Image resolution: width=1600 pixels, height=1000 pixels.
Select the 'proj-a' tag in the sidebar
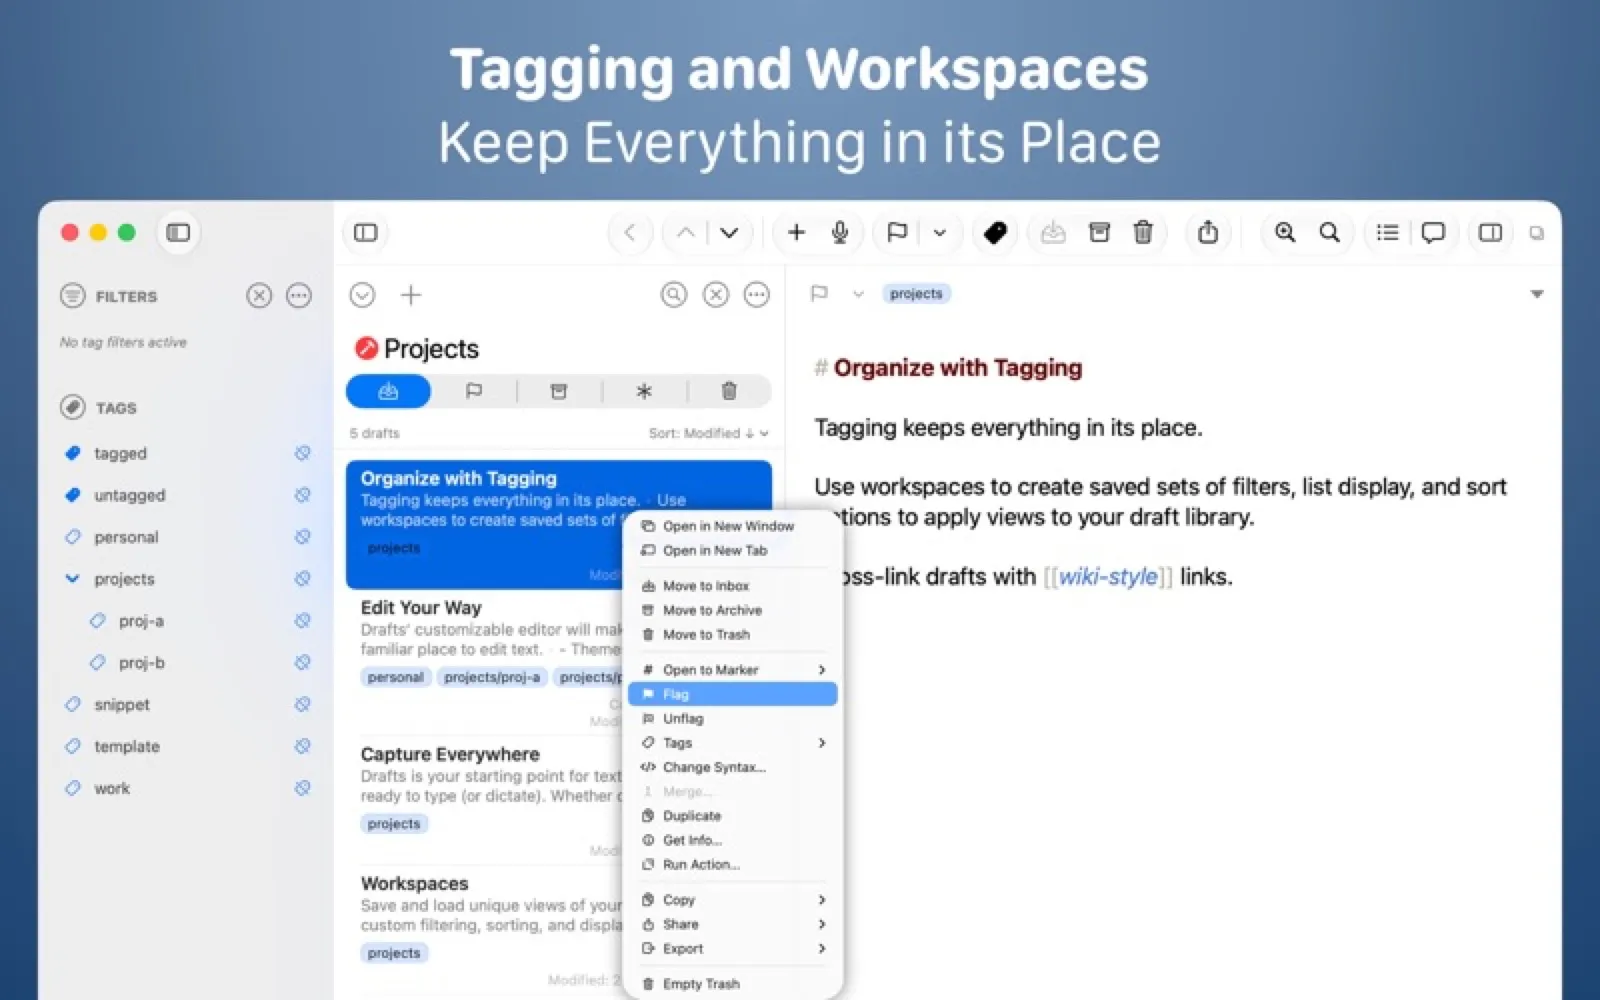(x=141, y=621)
